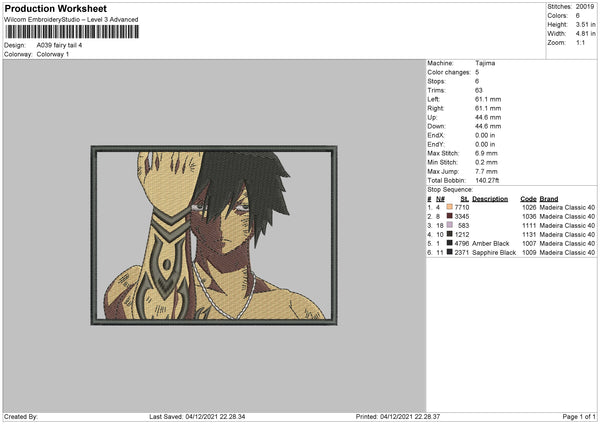
Task: Click the Min Stitch value 0.2 mm
Action: [486, 162]
